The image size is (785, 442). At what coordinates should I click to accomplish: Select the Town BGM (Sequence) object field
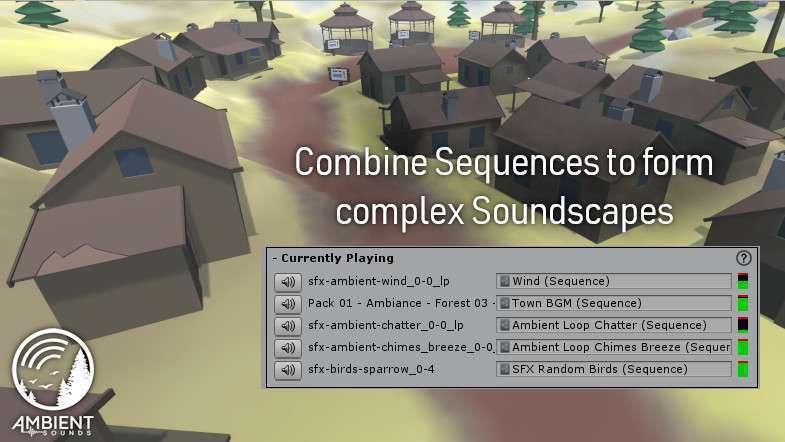coord(614,303)
